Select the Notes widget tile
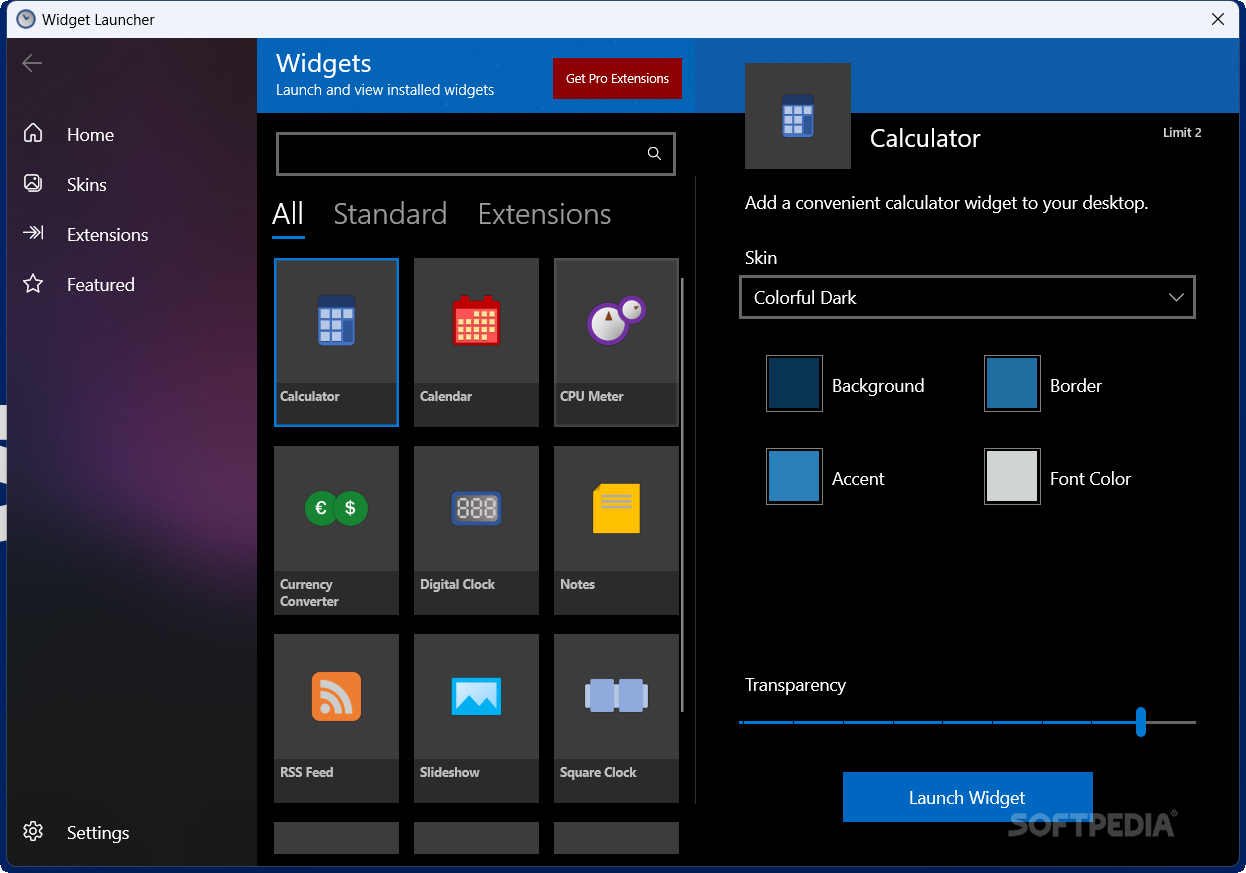 pyautogui.click(x=616, y=530)
